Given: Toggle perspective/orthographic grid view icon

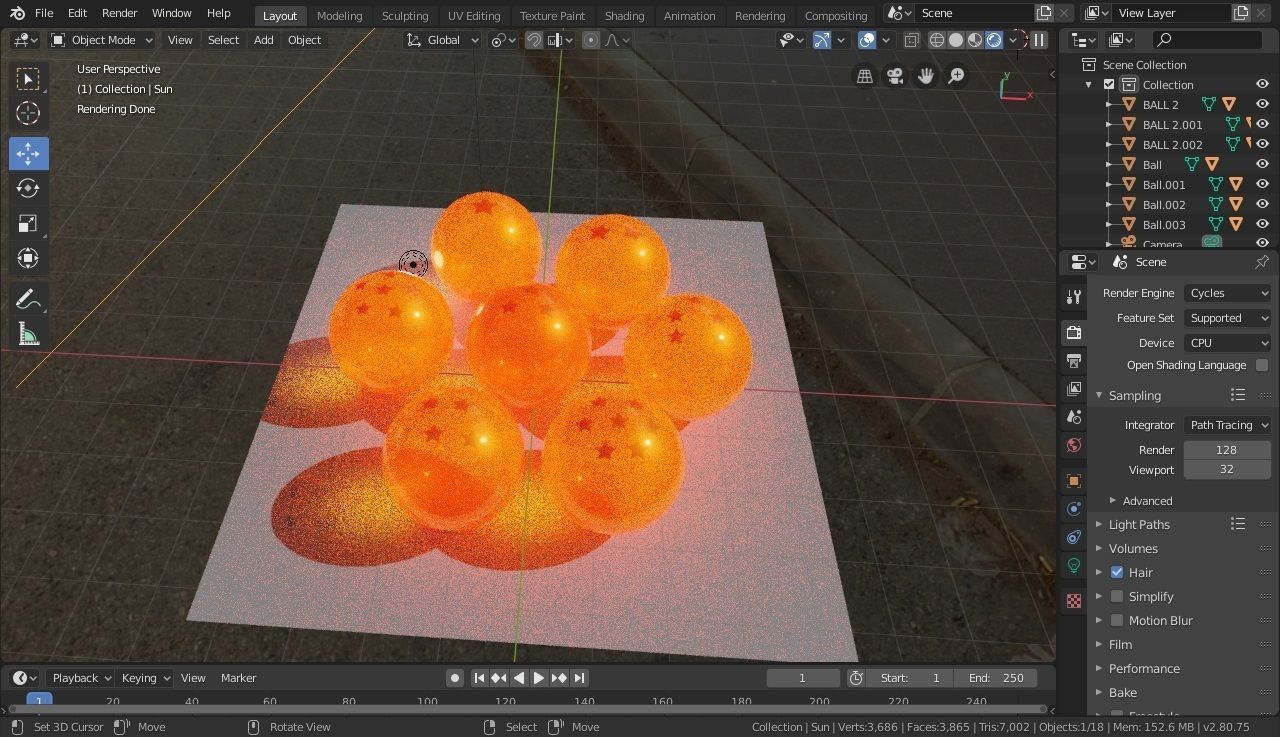Looking at the screenshot, I should [x=865, y=76].
